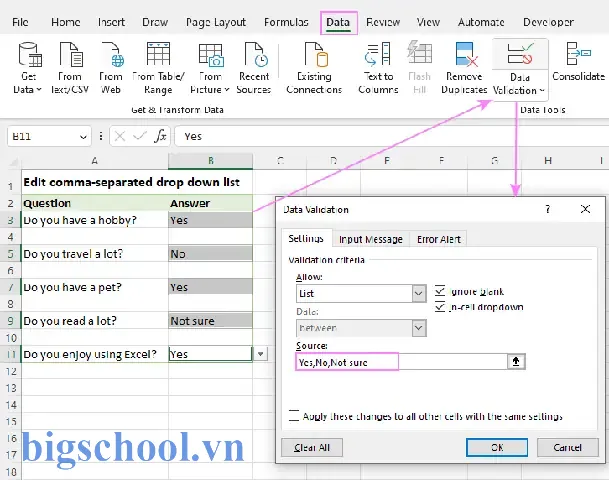Select cell 'Do you travel a lot?'

pyautogui.click(x=95, y=254)
